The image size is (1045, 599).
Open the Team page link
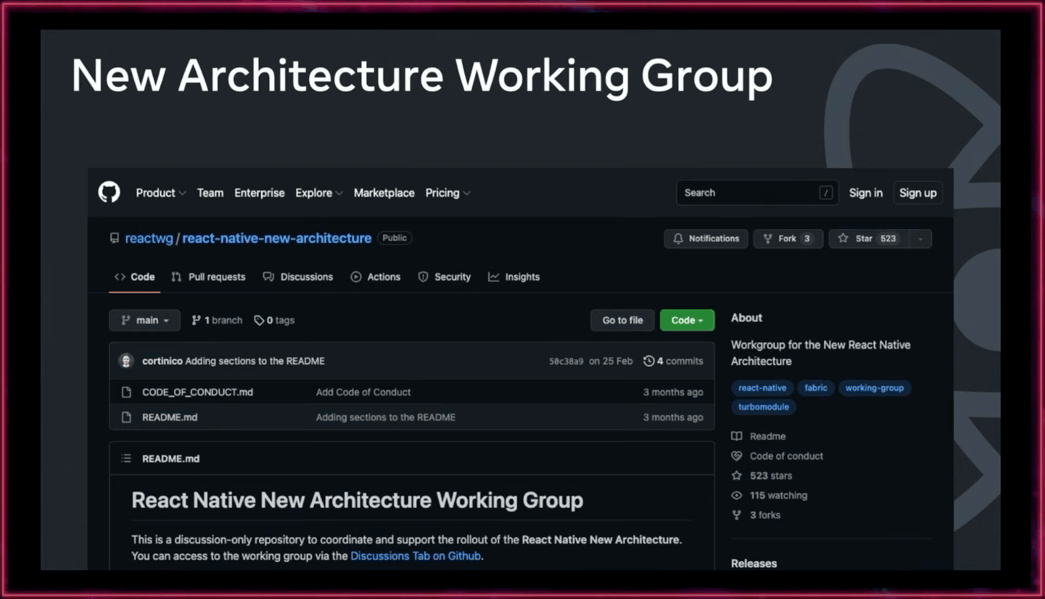pyautogui.click(x=210, y=193)
